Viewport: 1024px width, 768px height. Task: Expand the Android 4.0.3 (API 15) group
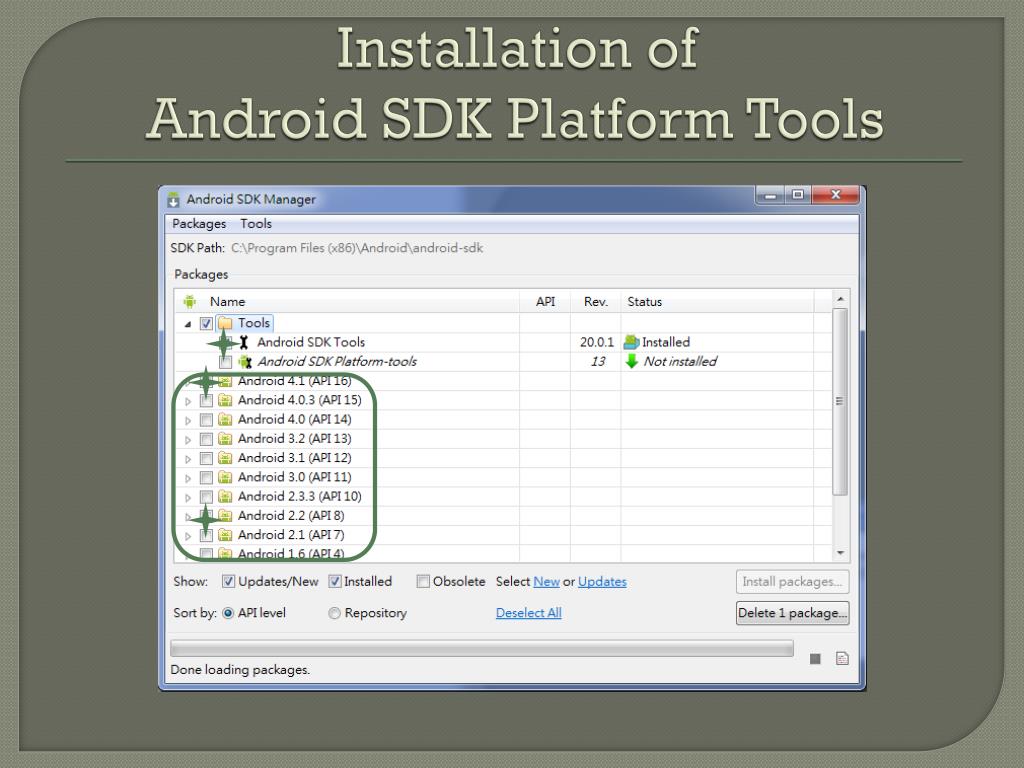pyautogui.click(x=188, y=401)
